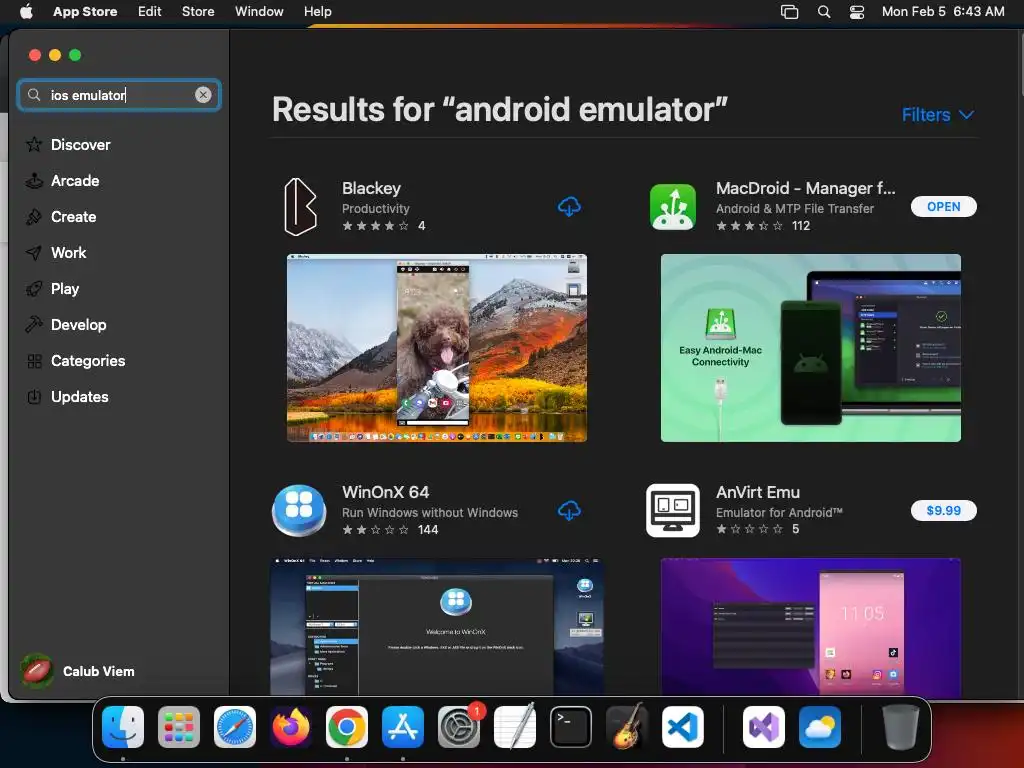Buy AnVirt Emu for $9.99
Image resolution: width=1024 pixels, height=768 pixels.
coord(944,511)
